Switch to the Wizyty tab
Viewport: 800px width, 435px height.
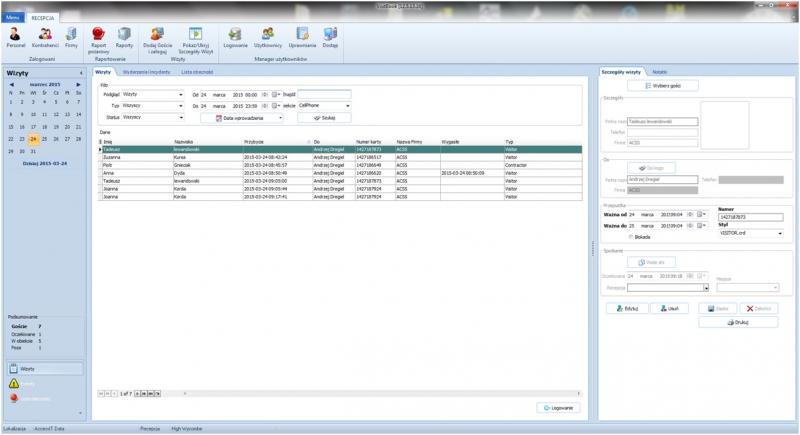point(103,72)
